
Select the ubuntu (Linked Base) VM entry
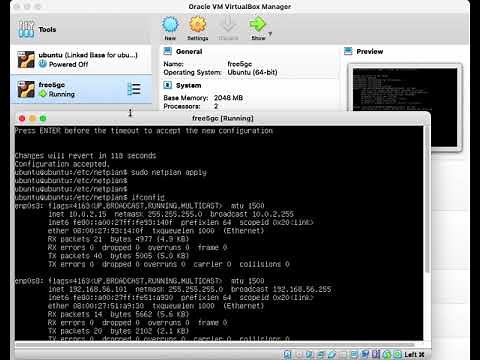point(81,59)
